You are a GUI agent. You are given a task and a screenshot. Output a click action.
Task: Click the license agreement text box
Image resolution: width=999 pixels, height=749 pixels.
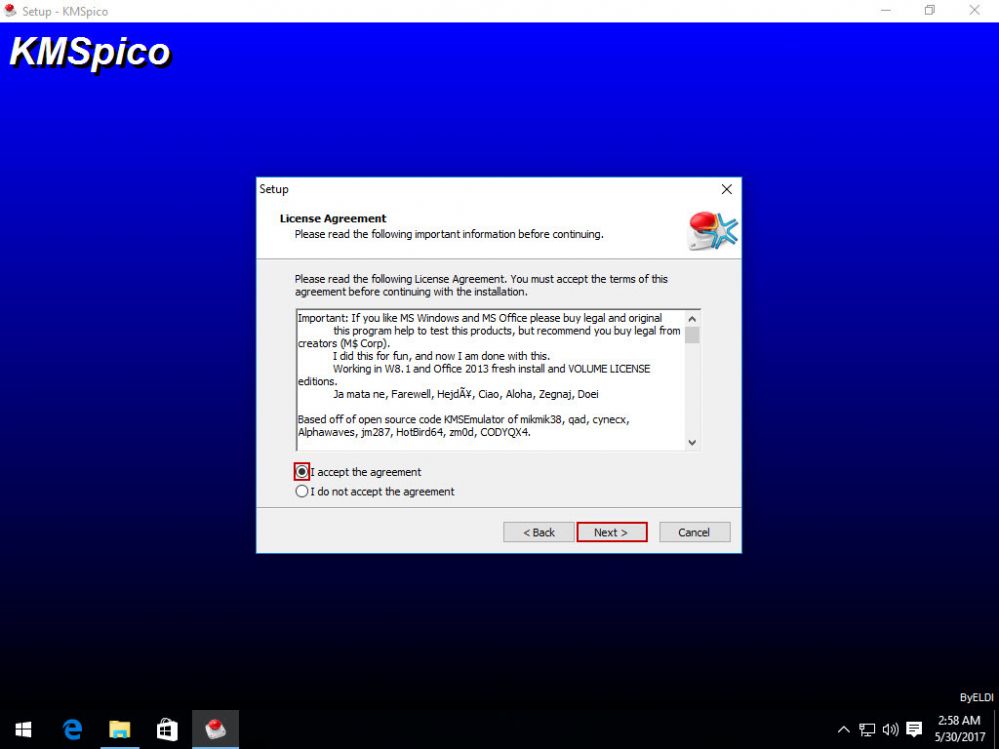(x=498, y=380)
